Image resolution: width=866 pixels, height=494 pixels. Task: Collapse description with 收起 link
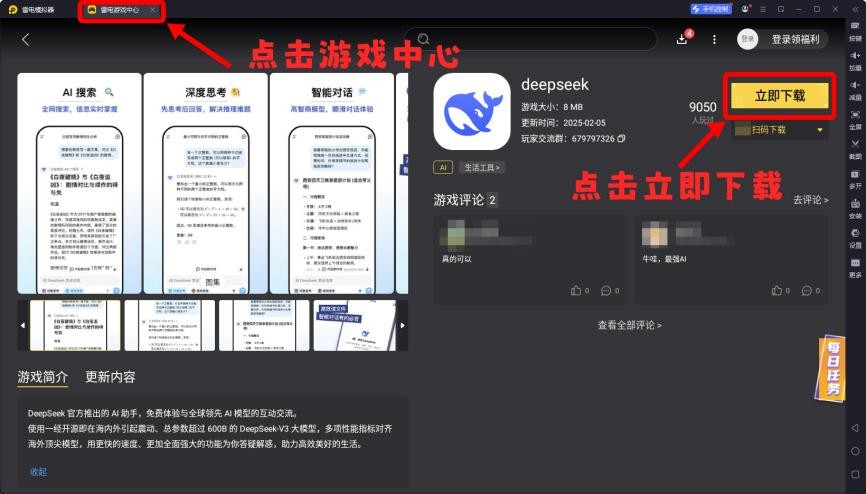(x=39, y=472)
